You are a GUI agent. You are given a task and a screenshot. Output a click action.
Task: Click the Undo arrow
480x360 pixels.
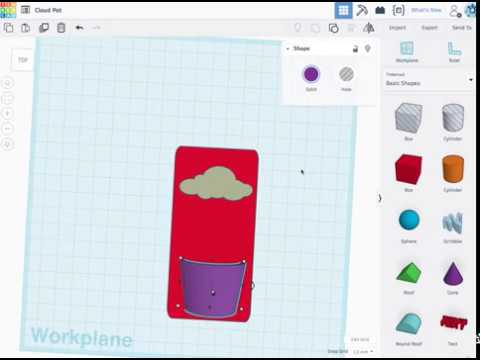79,28
